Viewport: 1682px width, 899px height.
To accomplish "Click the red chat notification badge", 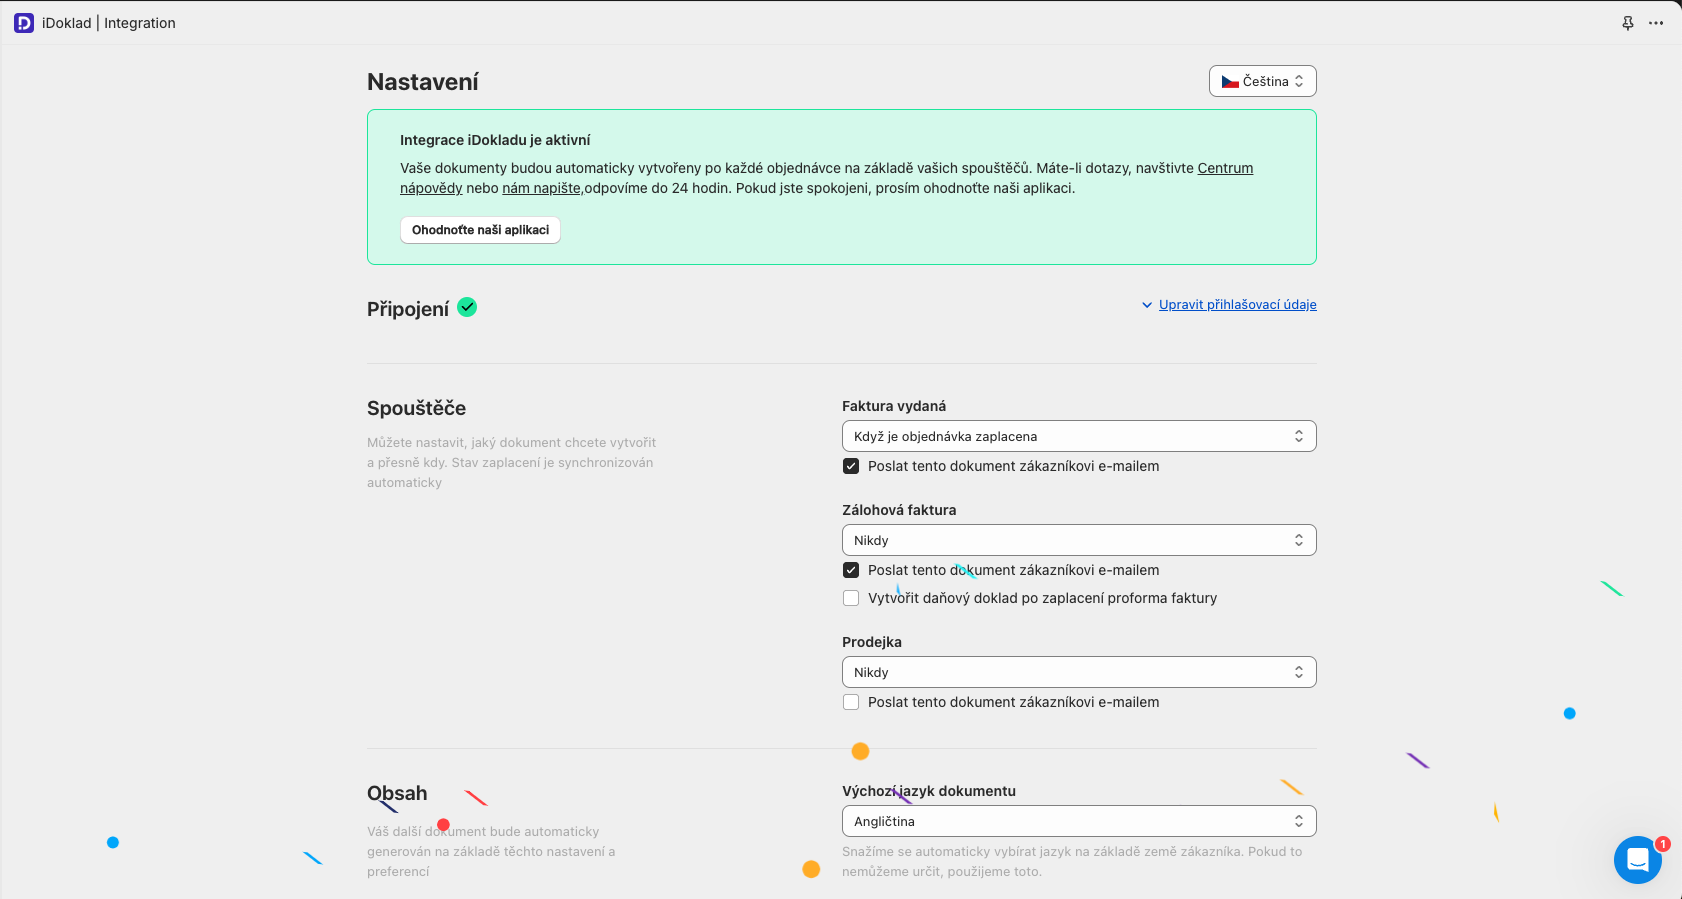I will coord(1662,844).
